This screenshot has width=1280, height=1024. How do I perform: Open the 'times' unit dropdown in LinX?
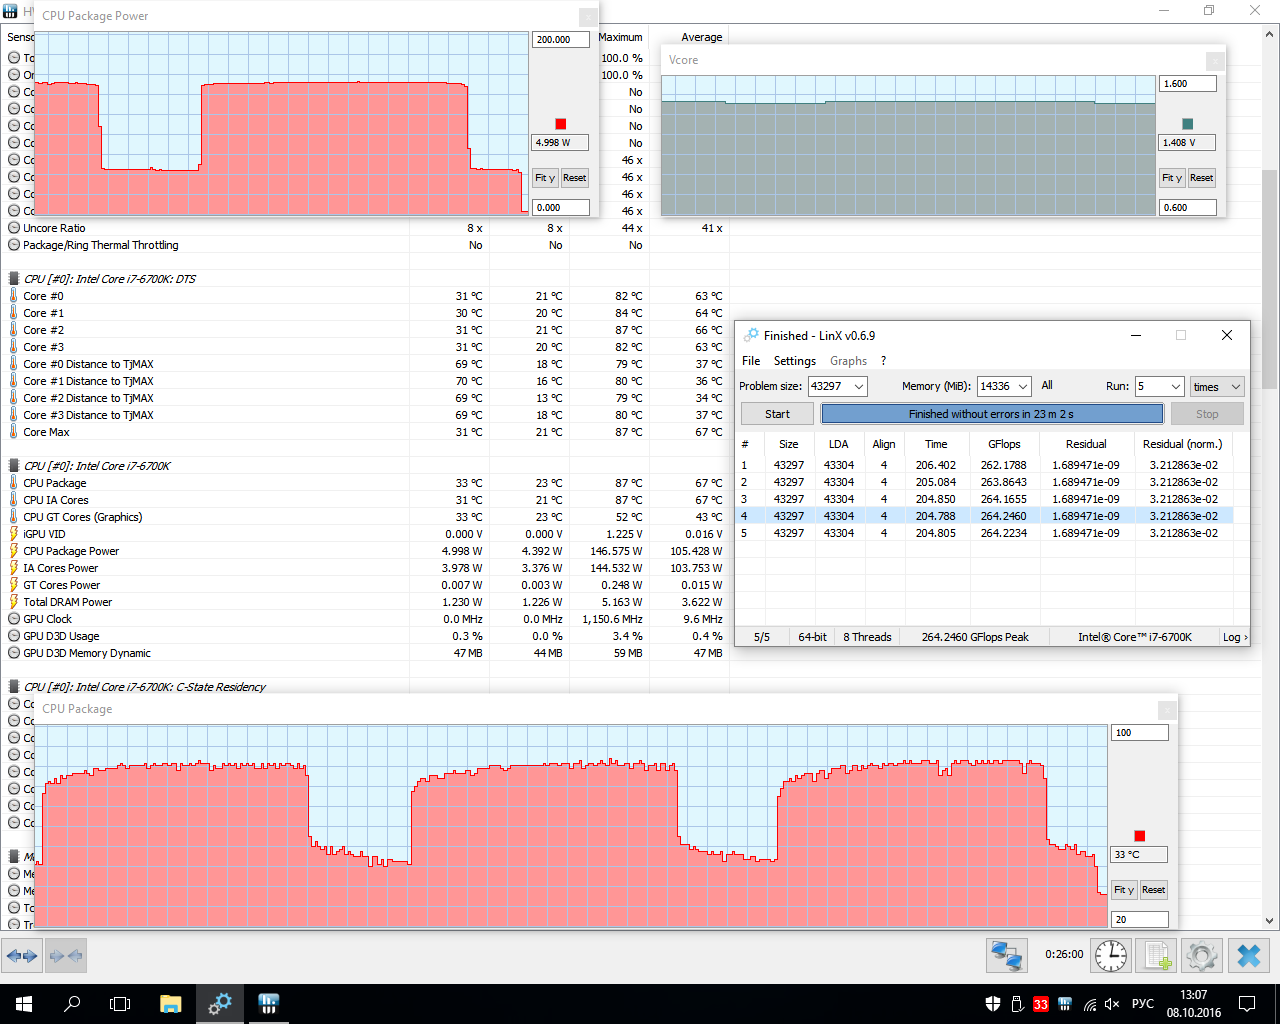1217,386
